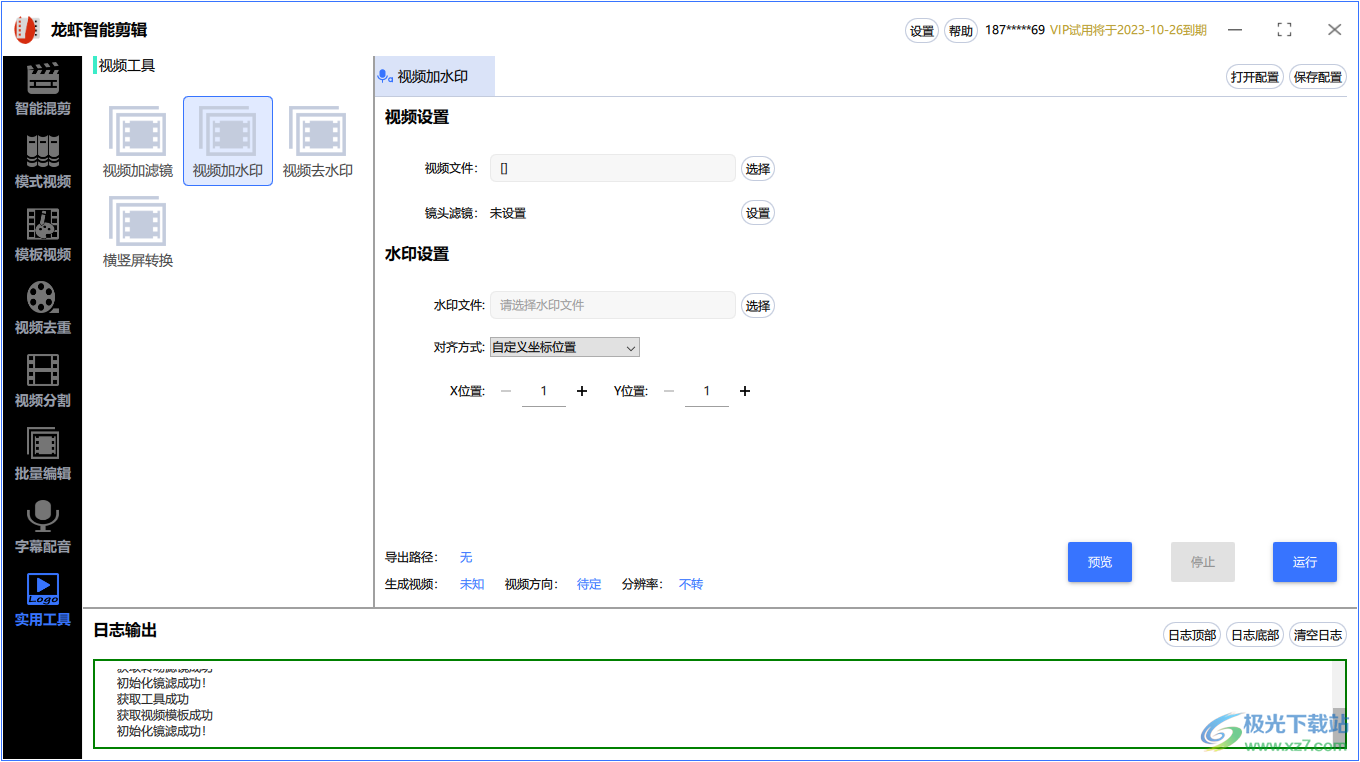Open the 模式视频 panel
Screen dimensions: 1360x762
(x=41, y=163)
